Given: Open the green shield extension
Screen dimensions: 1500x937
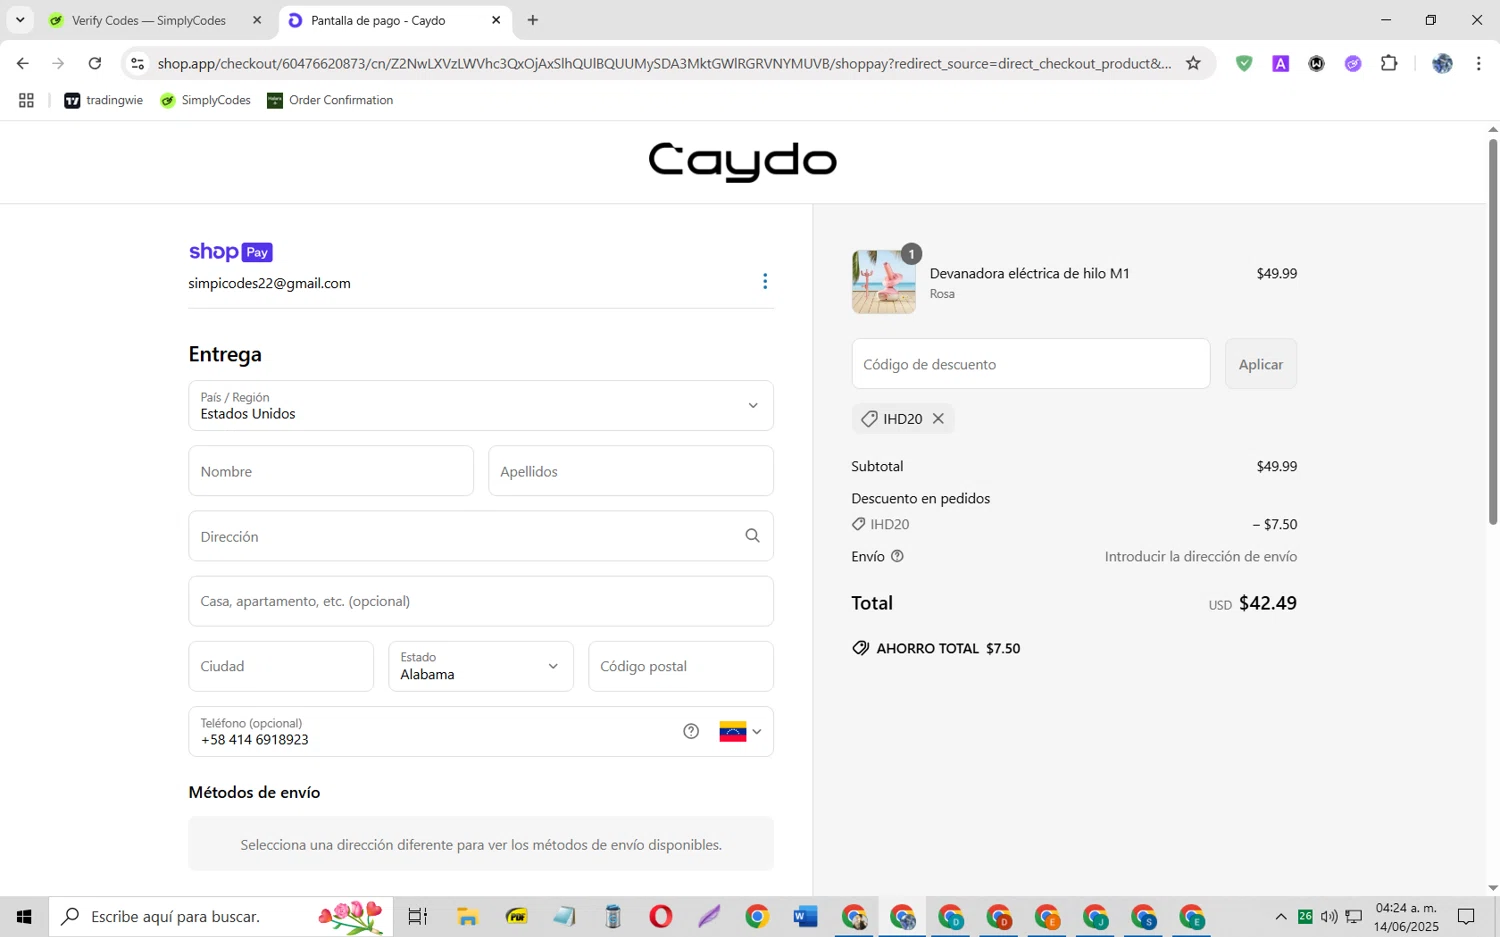Looking at the screenshot, I should [x=1244, y=63].
